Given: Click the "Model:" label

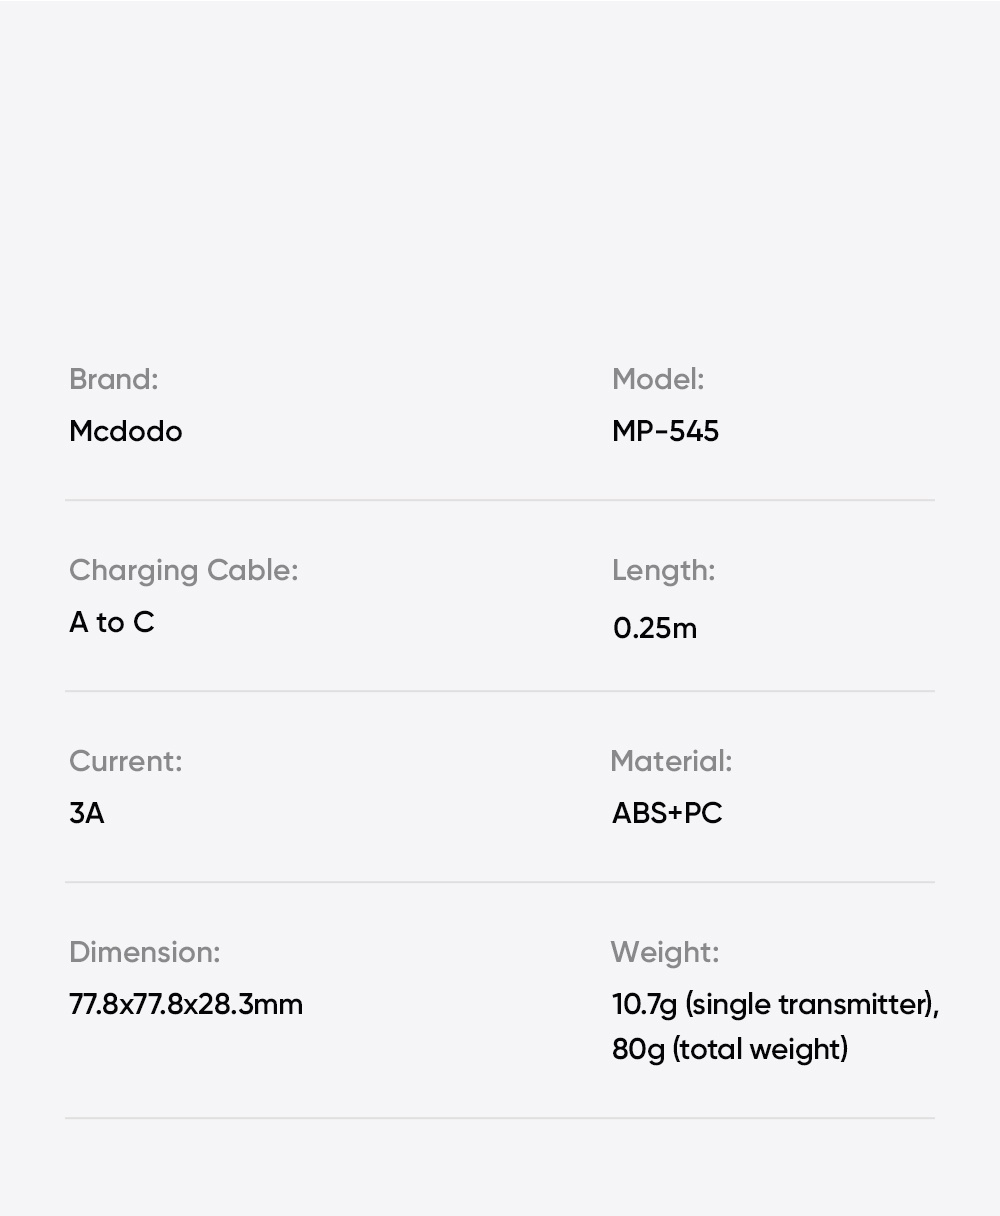Looking at the screenshot, I should point(658,380).
